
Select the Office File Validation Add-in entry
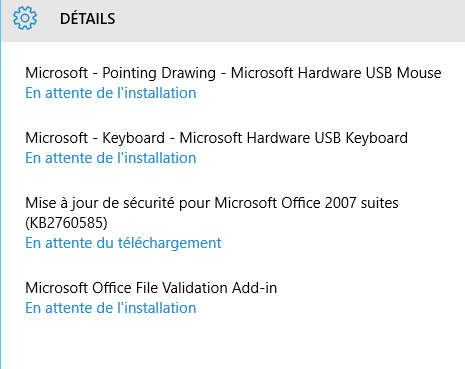tap(151, 288)
